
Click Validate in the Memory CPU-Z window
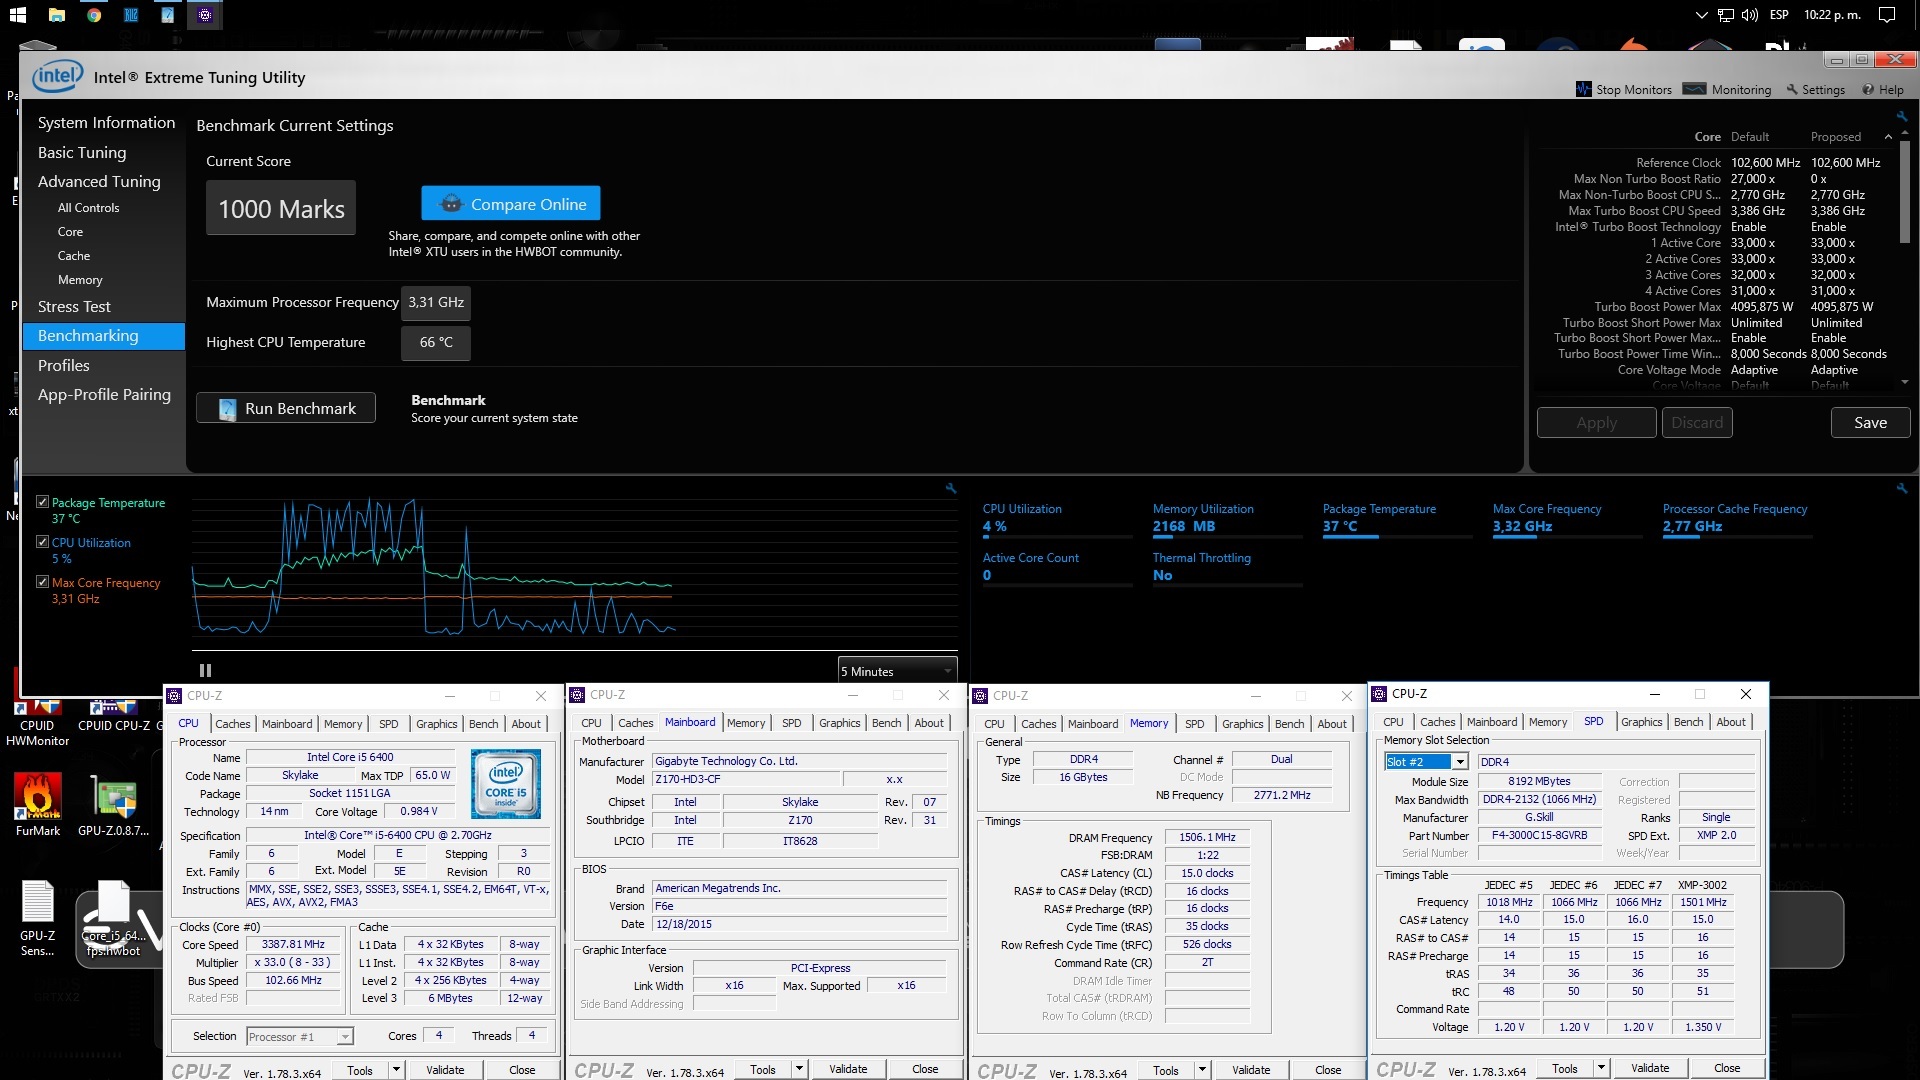(x=1250, y=1070)
